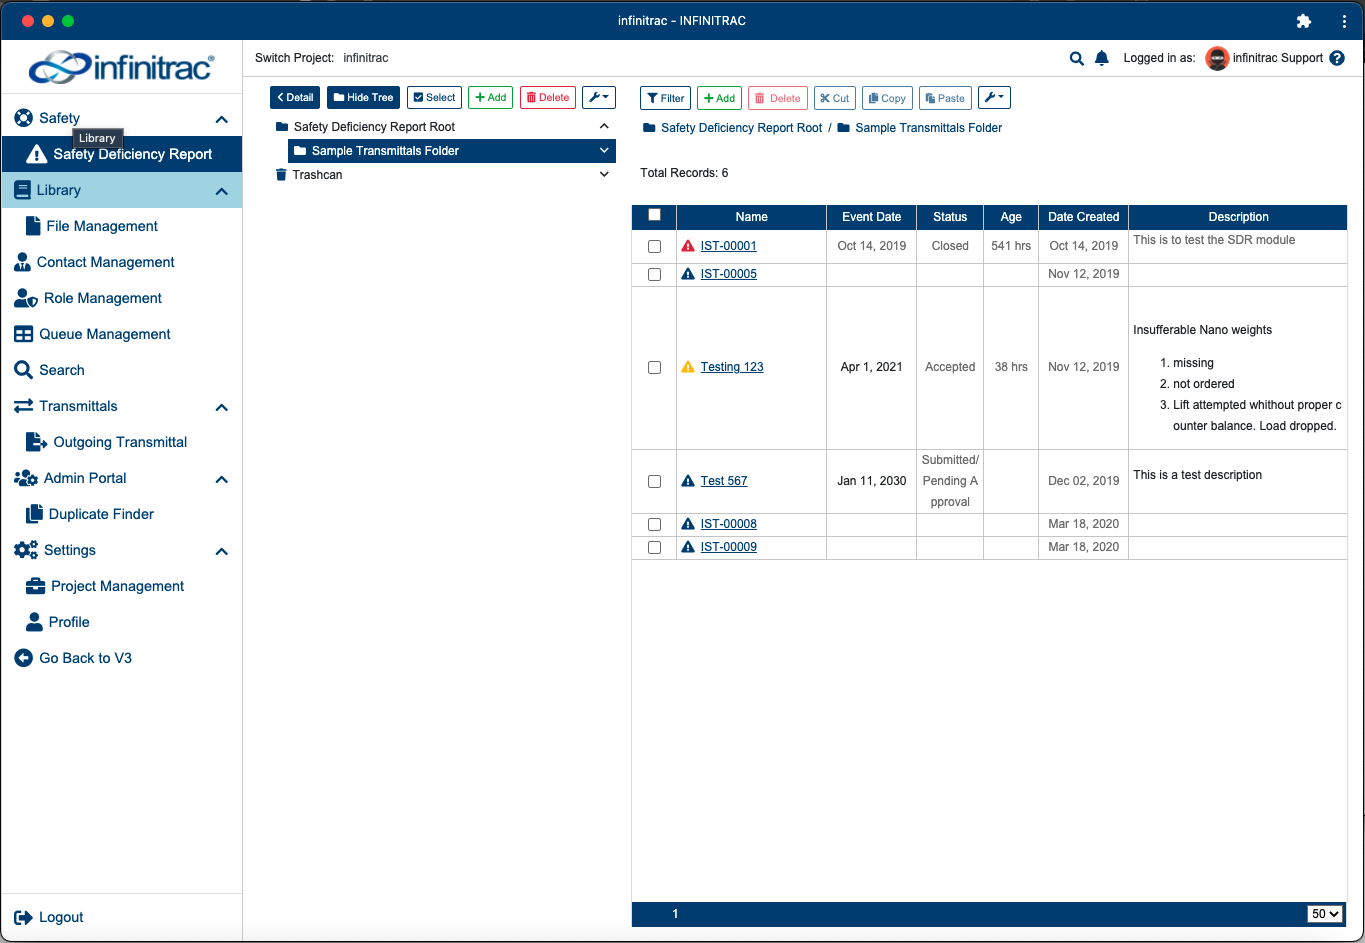Check the box for IST-00001 row

coord(655,246)
